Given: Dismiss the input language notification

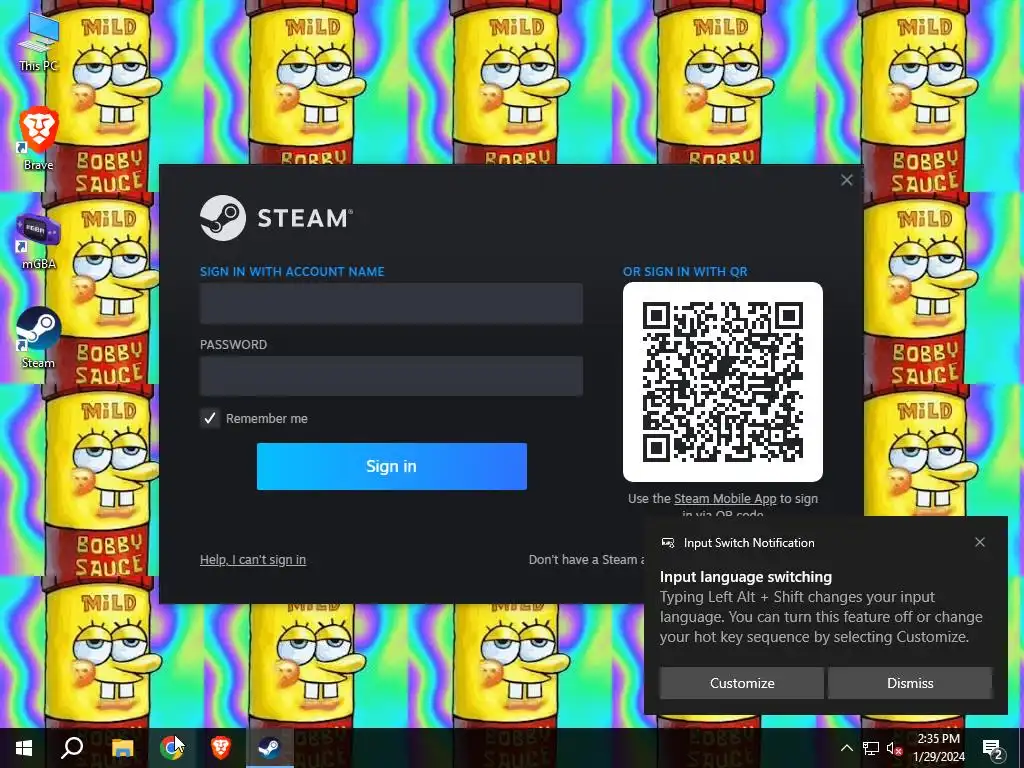Looking at the screenshot, I should coord(910,683).
